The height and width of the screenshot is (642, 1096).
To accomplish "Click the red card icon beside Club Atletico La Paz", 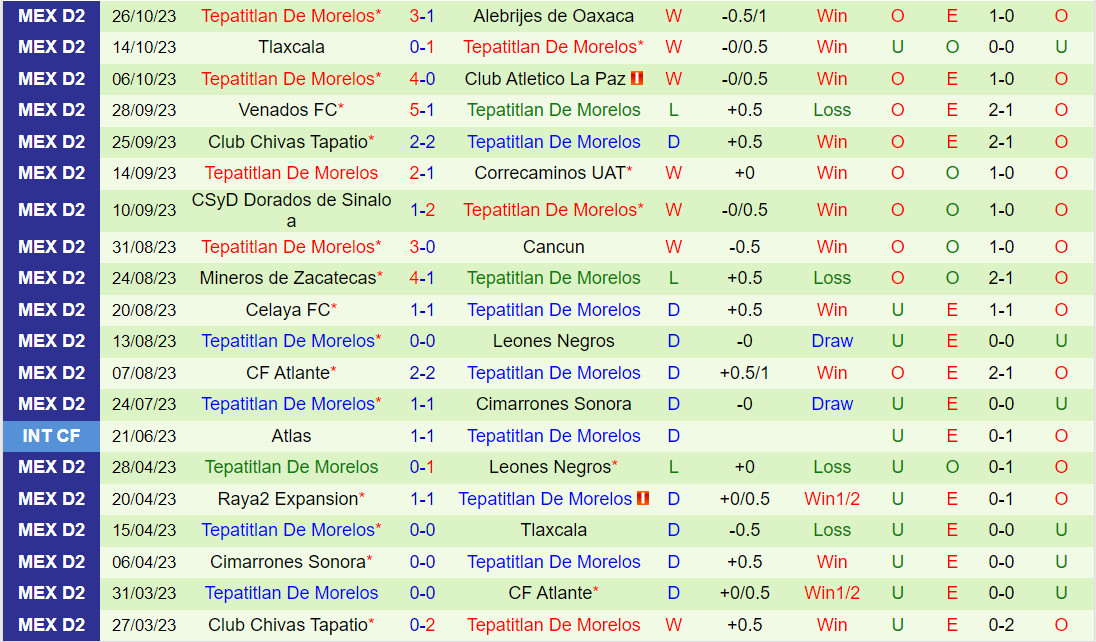I will point(637,79).
